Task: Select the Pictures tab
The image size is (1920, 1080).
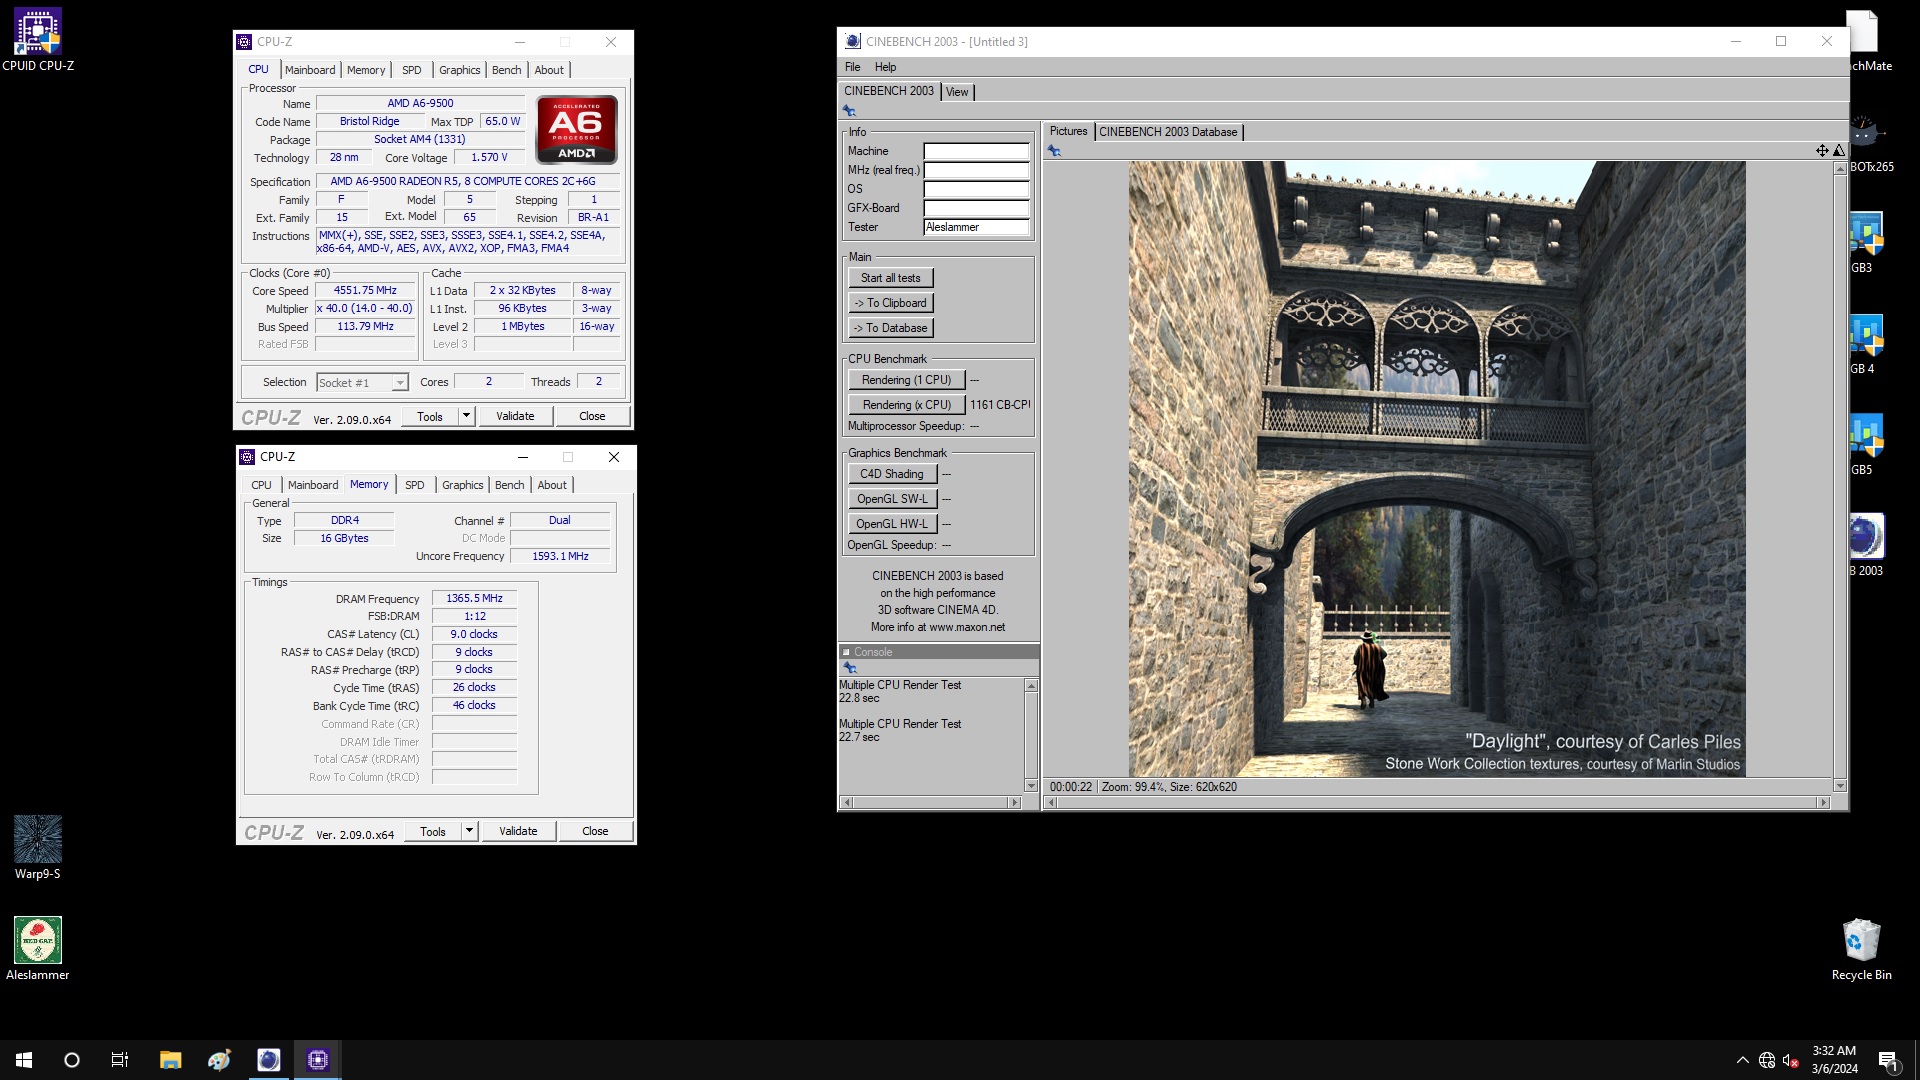Action: [1068, 131]
